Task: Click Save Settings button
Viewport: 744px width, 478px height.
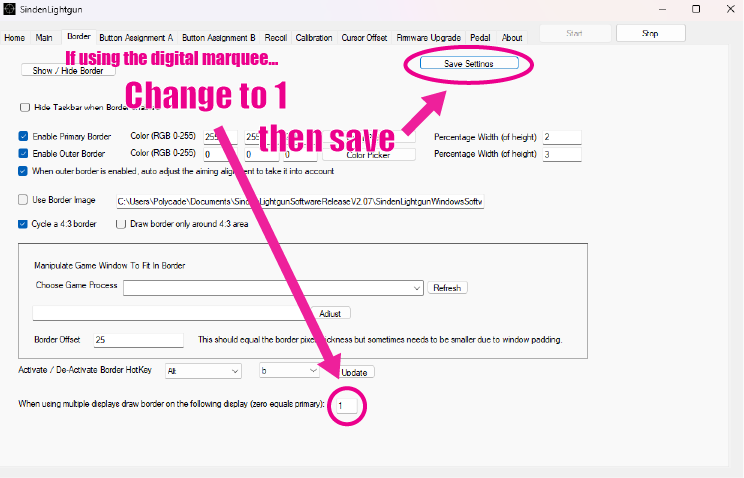Action: pyautogui.click(x=469, y=63)
